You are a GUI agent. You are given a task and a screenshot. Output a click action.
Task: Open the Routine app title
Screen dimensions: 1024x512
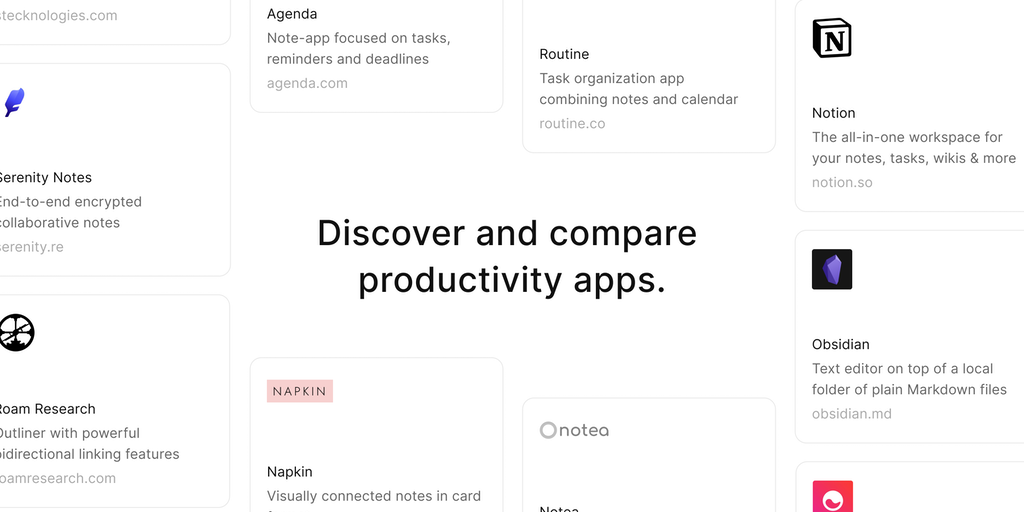point(564,54)
